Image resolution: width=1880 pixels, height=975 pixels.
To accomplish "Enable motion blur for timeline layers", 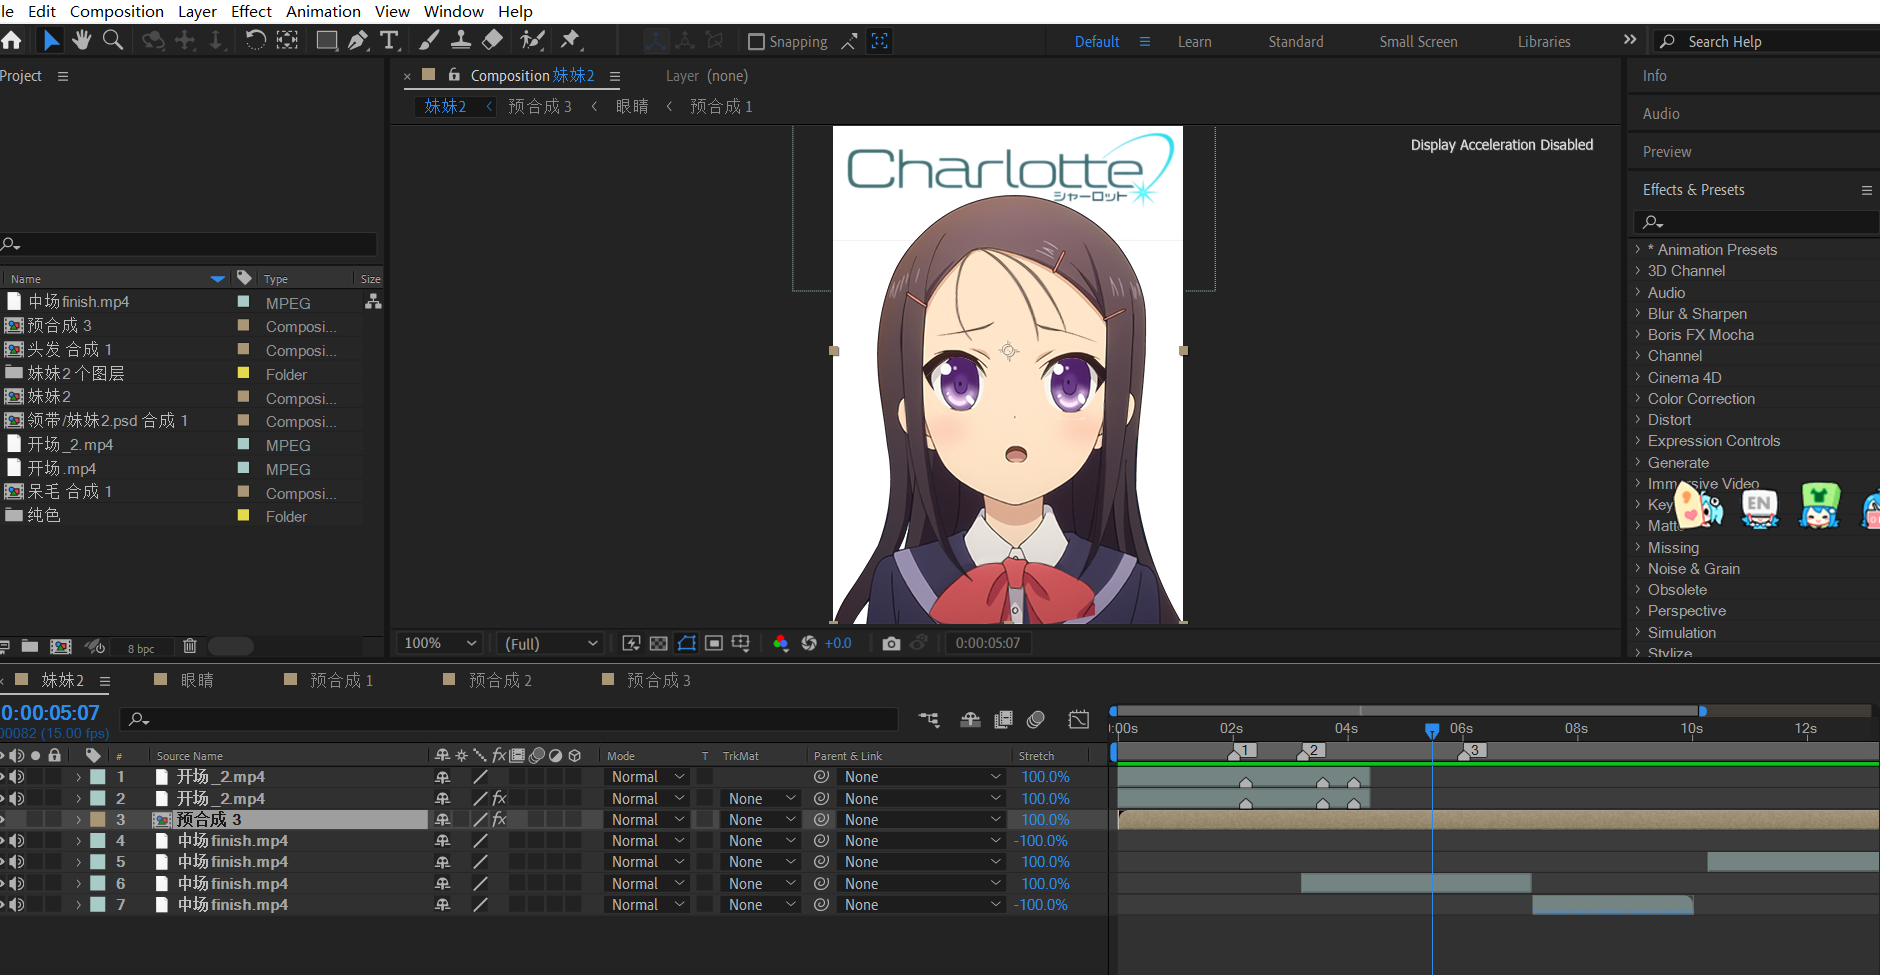I will [x=1036, y=719].
